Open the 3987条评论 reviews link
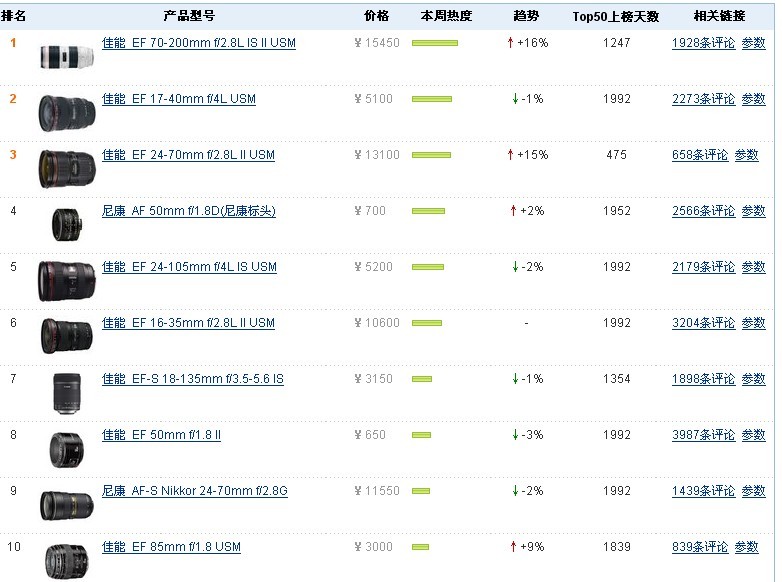 [x=703, y=435]
